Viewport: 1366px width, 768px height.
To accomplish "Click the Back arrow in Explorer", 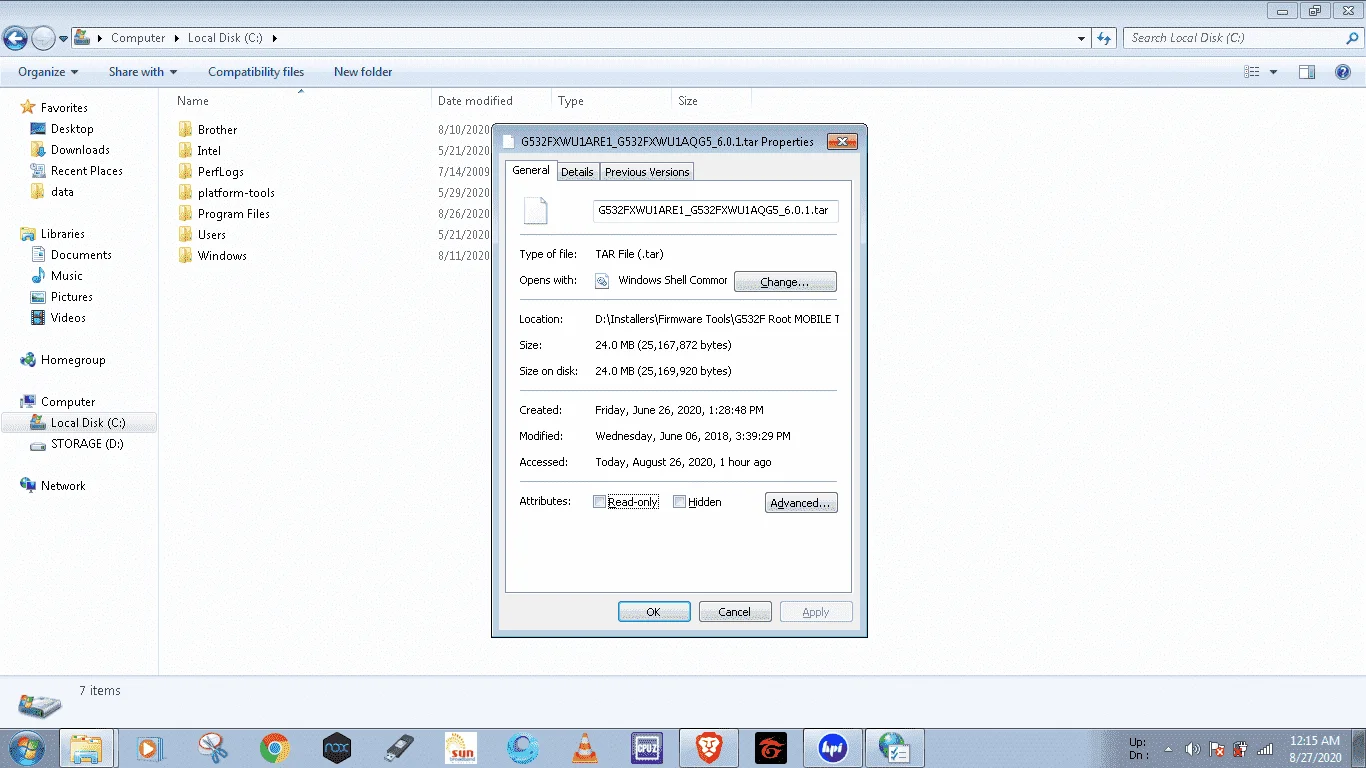I will click(x=15, y=39).
